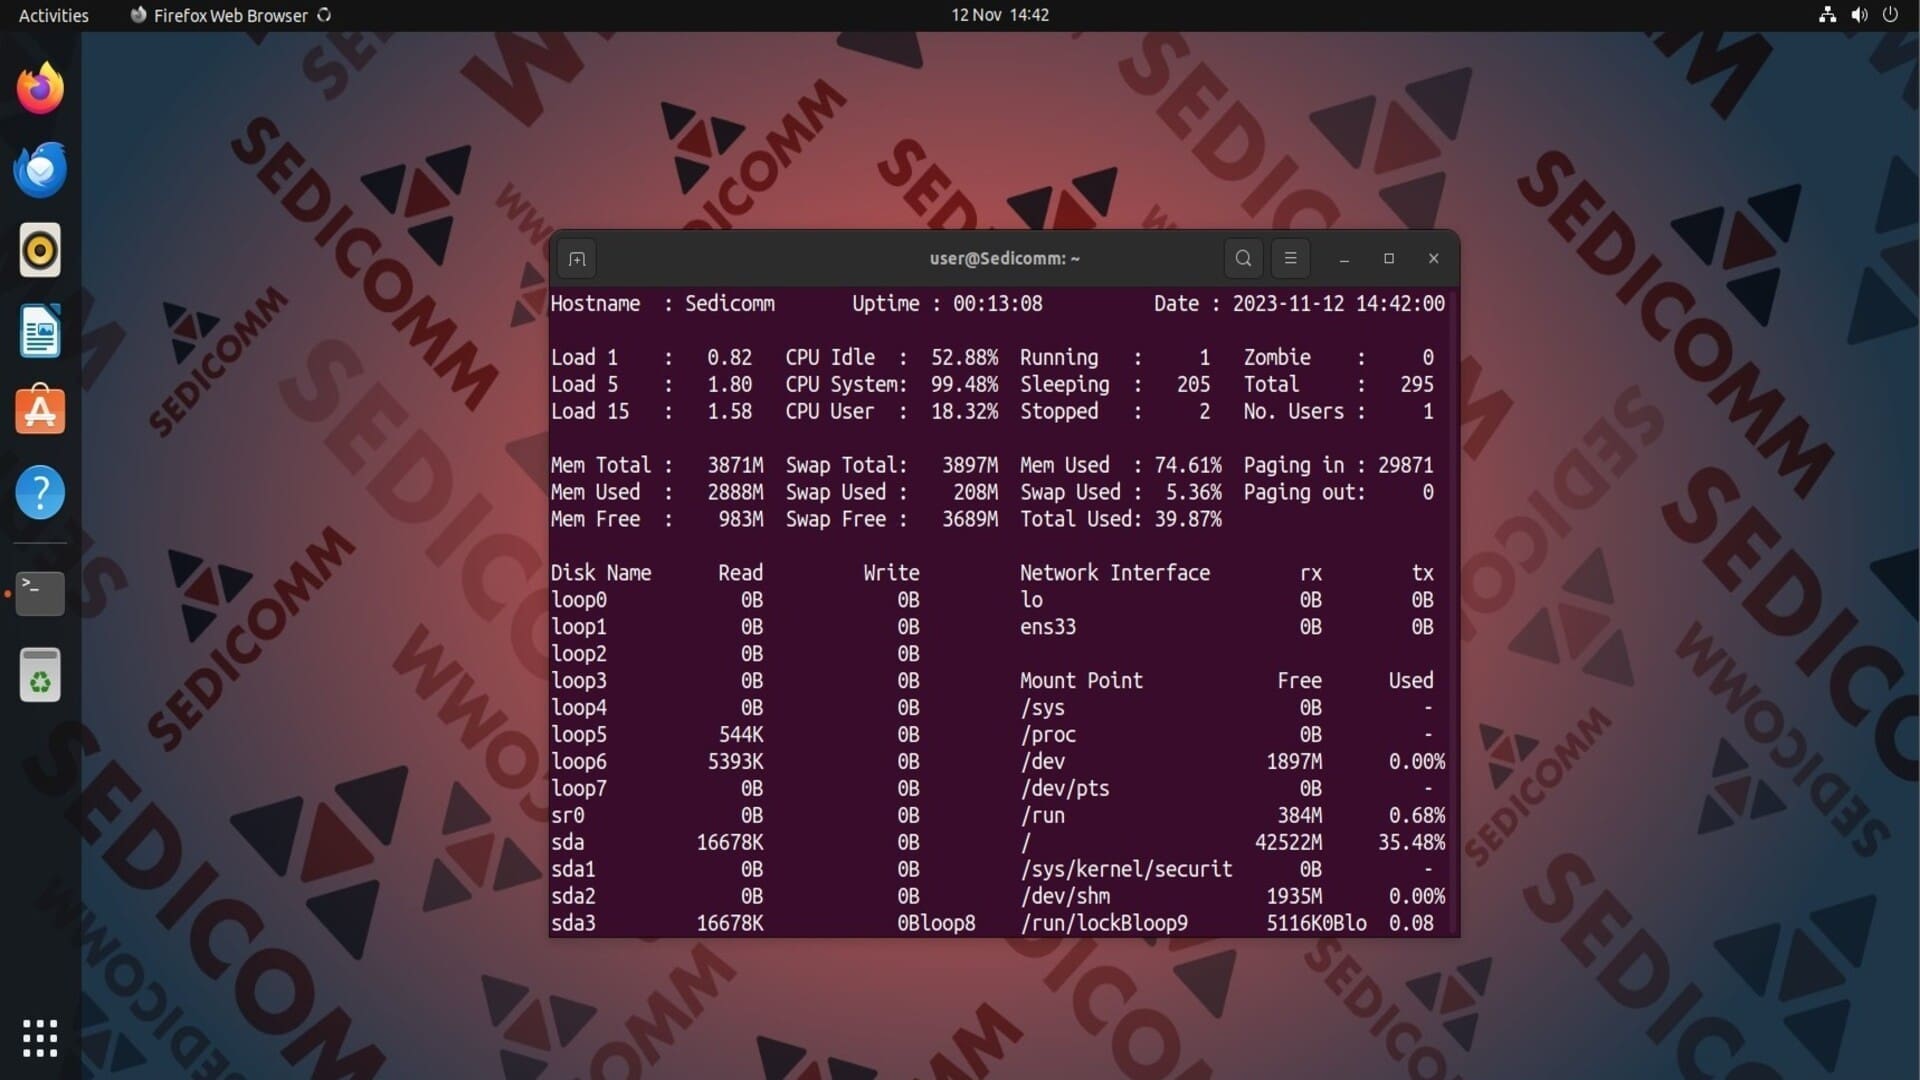This screenshot has width=1920, height=1080.
Task: Click the volume icon in top bar
Action: pos(1859,15)
